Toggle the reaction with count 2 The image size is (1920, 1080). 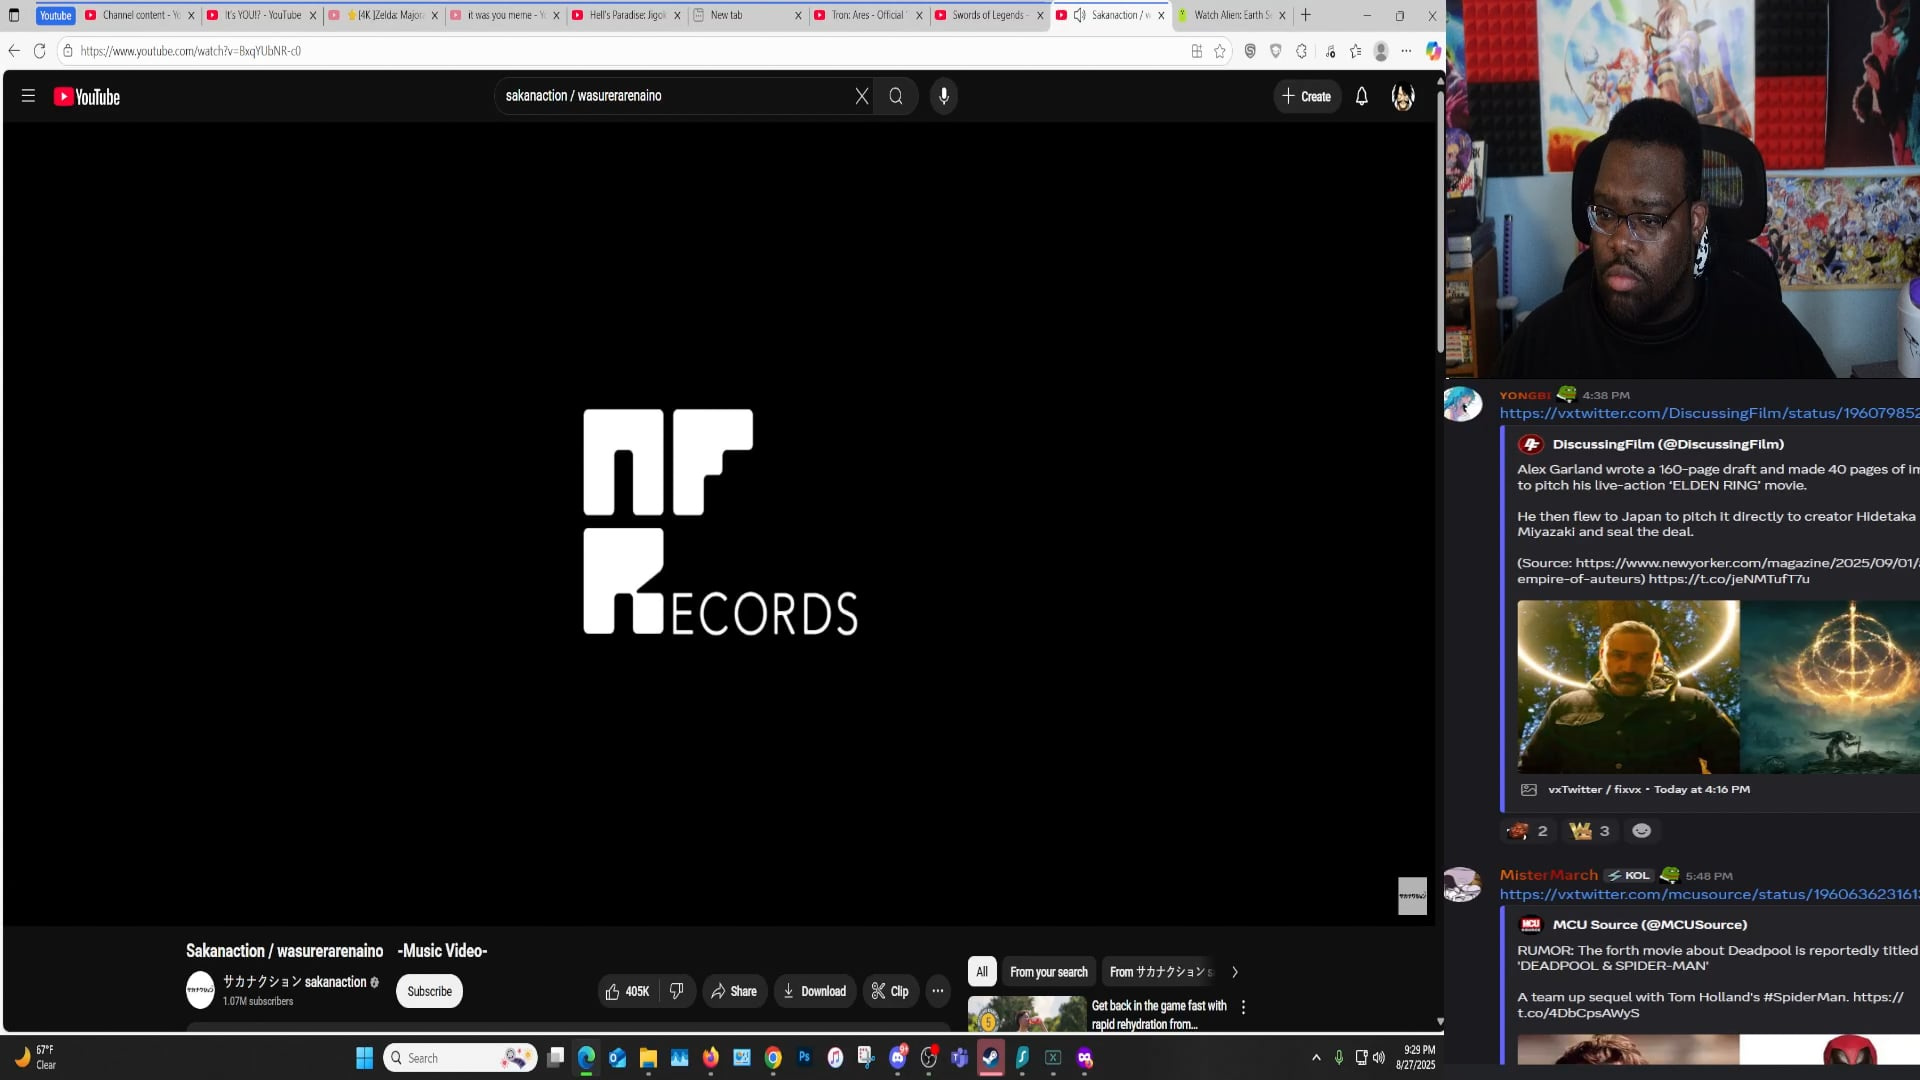(1528, 831)
